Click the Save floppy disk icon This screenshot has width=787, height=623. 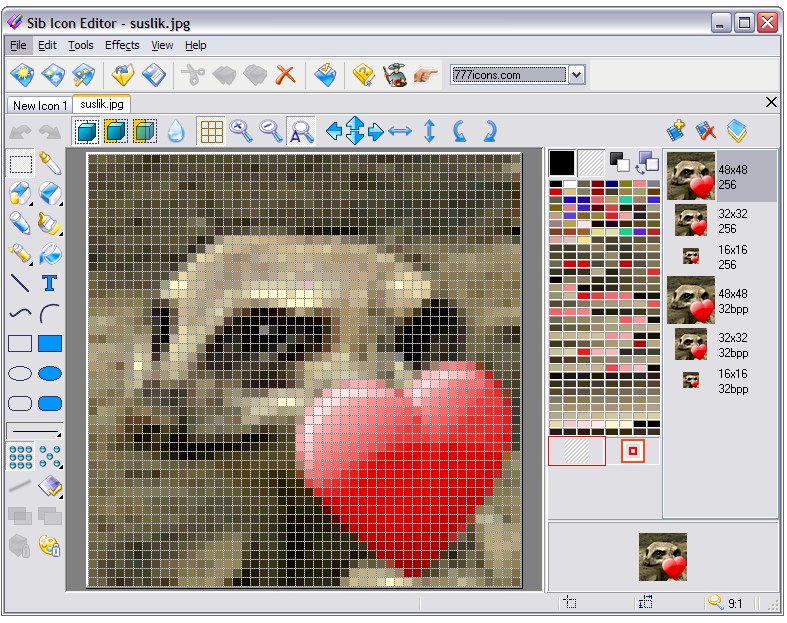click(154, 75)
